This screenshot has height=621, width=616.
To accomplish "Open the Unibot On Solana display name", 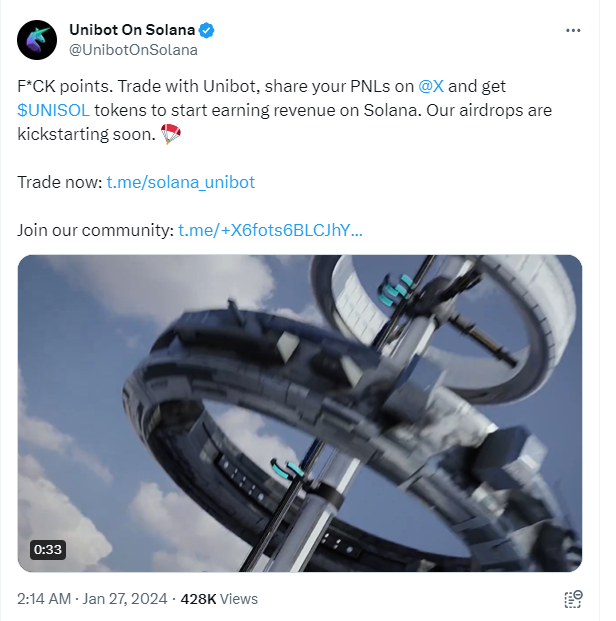I will pyautogui.click(x=132, y=30).
